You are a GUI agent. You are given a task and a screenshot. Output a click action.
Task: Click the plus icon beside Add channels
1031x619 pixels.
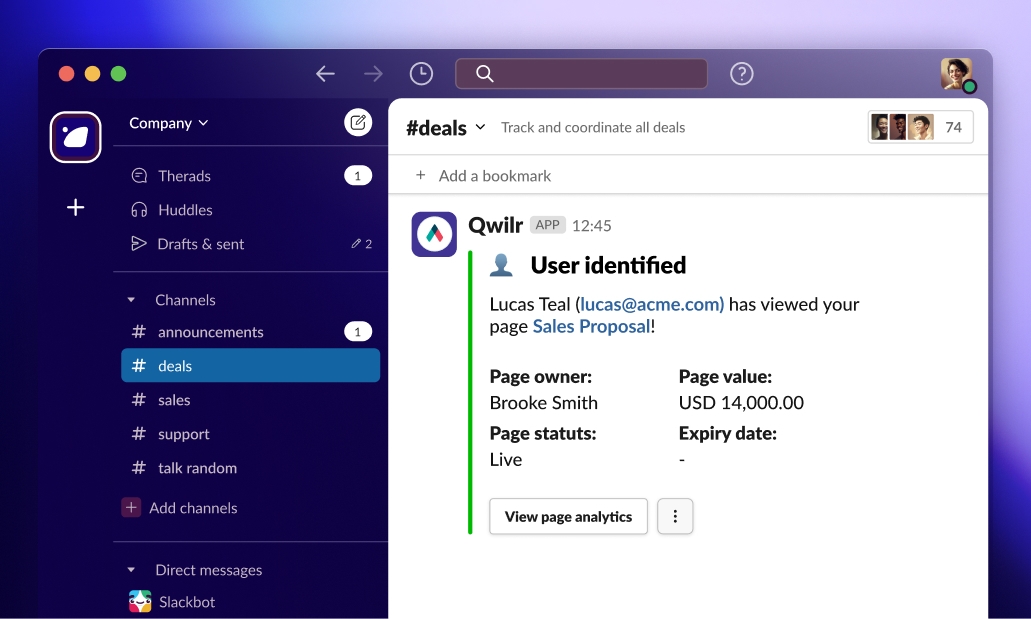pyautogui.click(x=131, y=507)
